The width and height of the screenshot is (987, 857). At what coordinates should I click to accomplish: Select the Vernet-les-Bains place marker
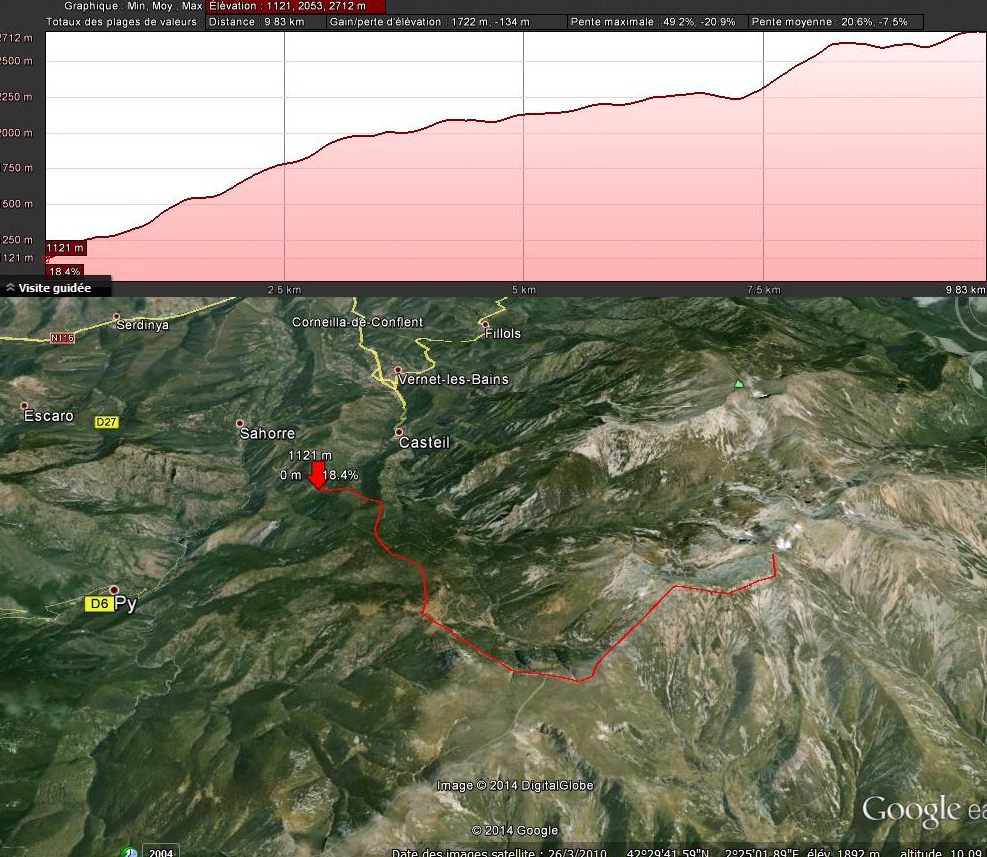(x=398, y=370)
